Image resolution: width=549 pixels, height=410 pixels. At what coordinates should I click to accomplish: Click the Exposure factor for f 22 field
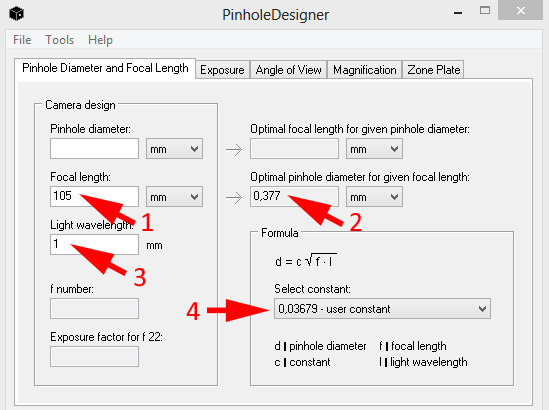pyautogui.click(x=95, y=356)
